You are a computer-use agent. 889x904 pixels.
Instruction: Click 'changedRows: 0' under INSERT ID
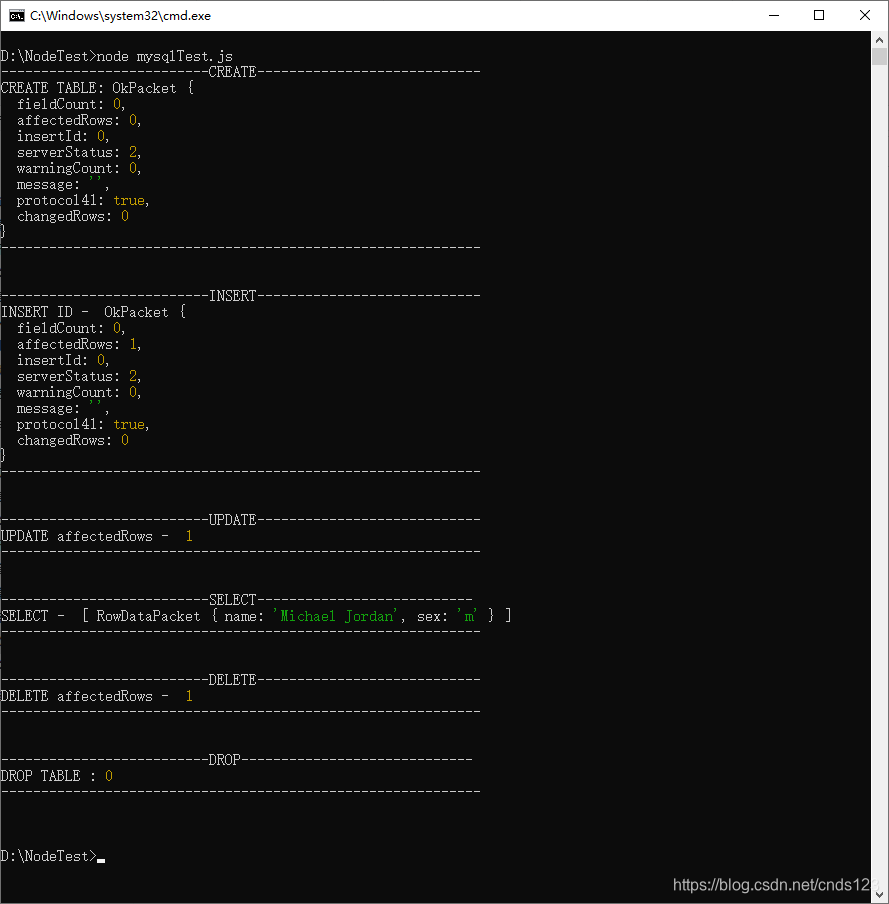tap(73, 440)
